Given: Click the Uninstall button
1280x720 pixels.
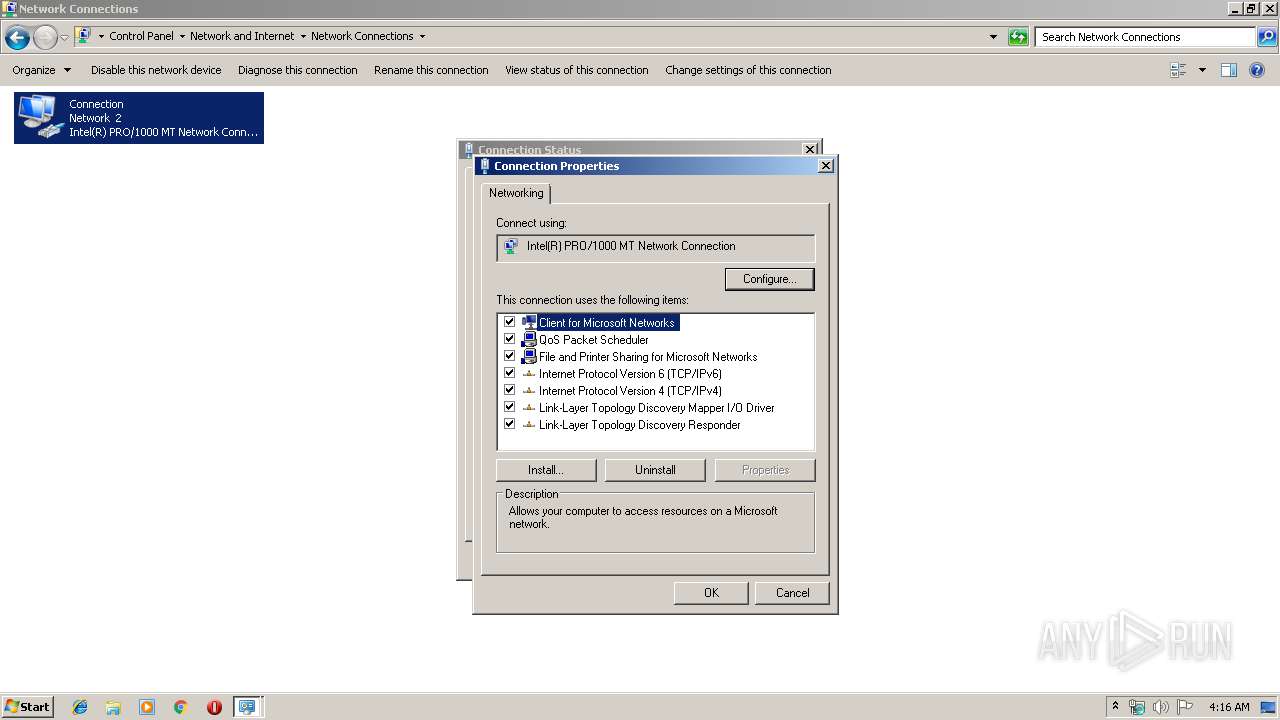Looking at the screenshot, I should click(x=655, y=470).
